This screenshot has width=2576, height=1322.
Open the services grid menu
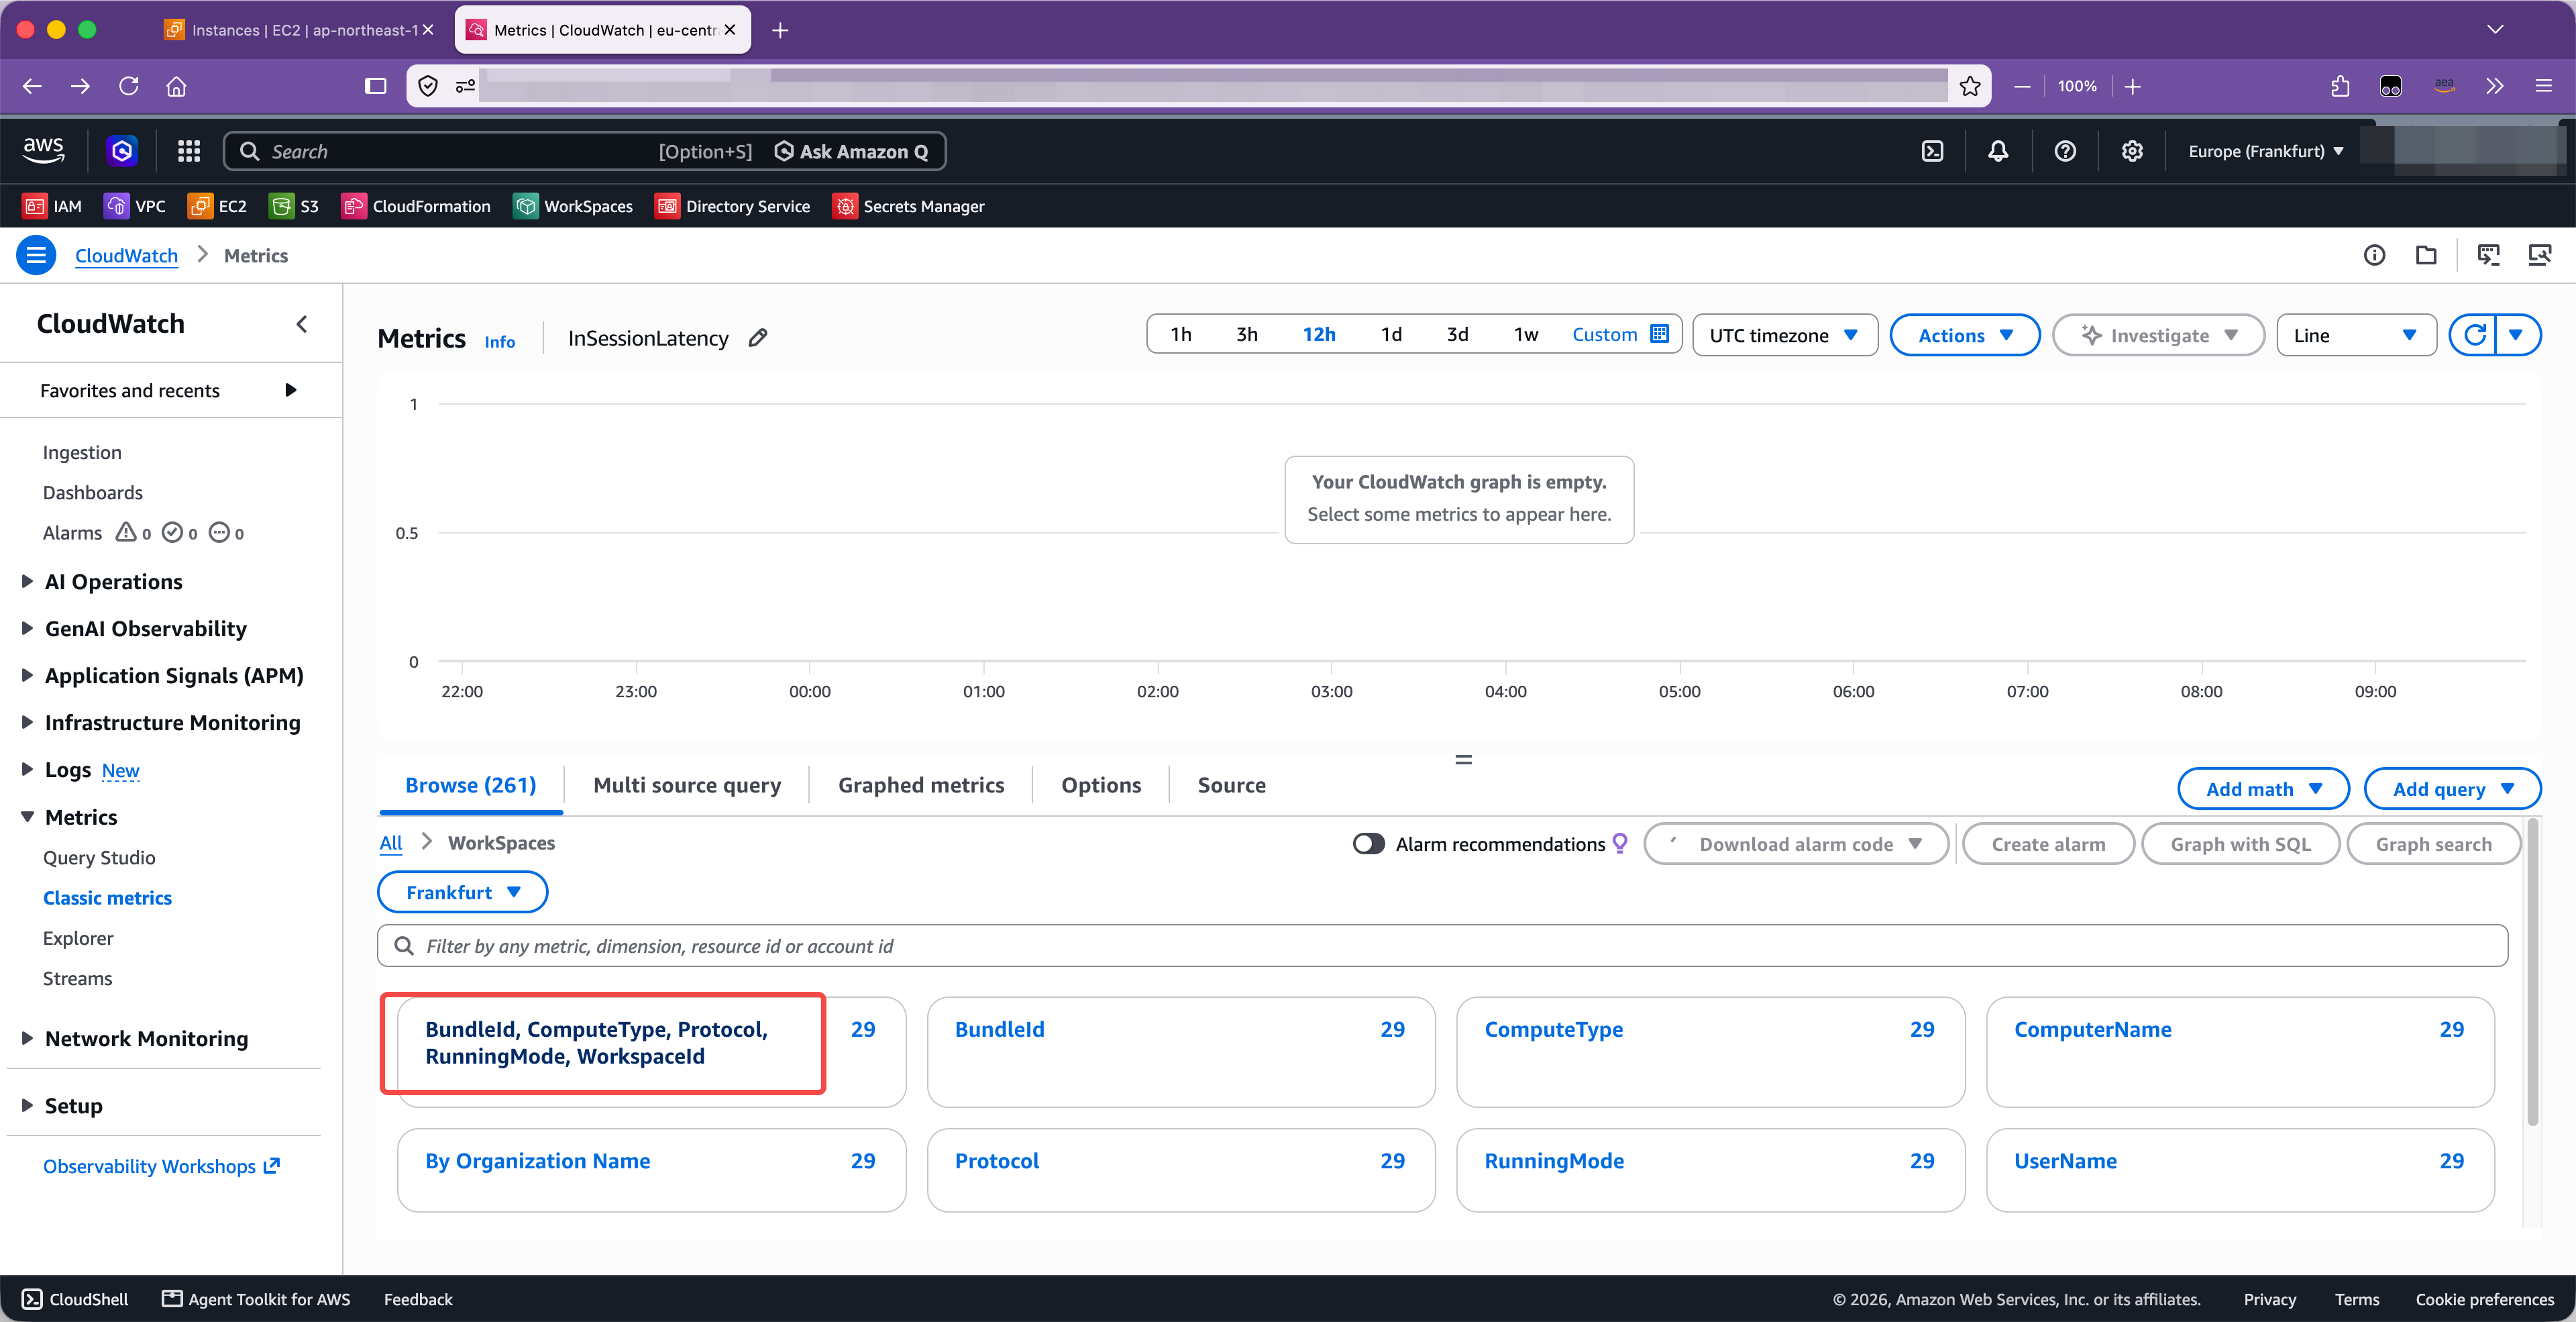[189, 151]
